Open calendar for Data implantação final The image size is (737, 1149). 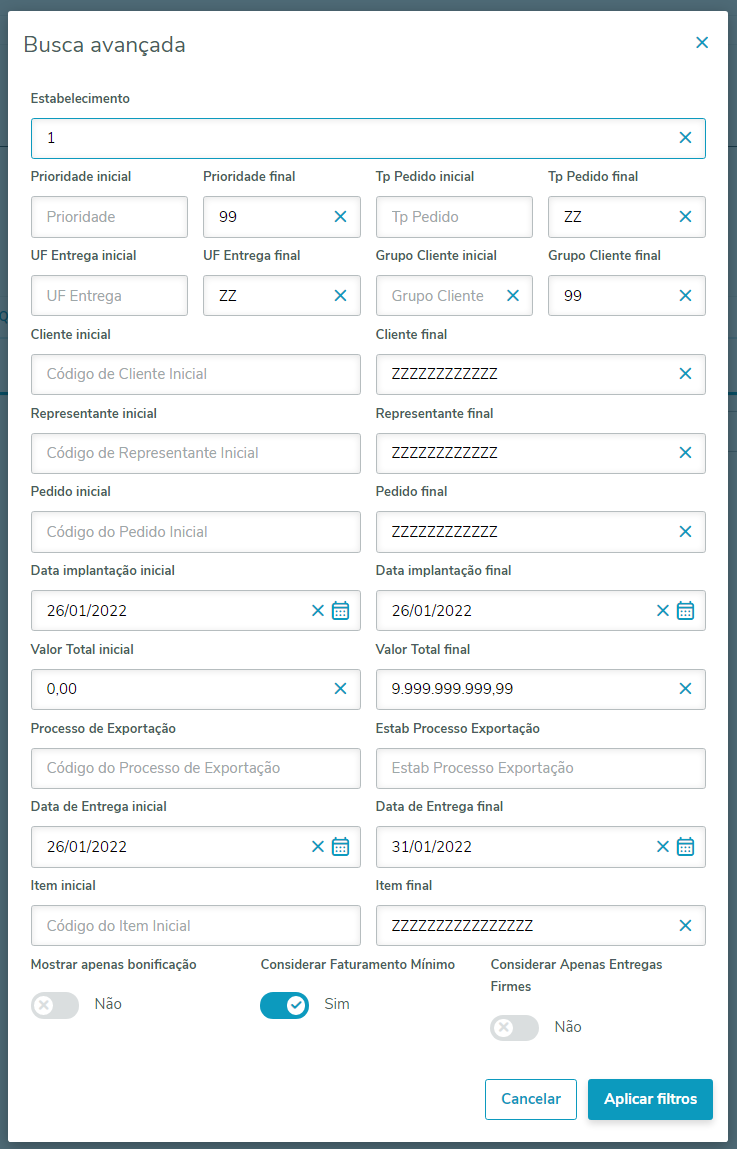[685, 610]
